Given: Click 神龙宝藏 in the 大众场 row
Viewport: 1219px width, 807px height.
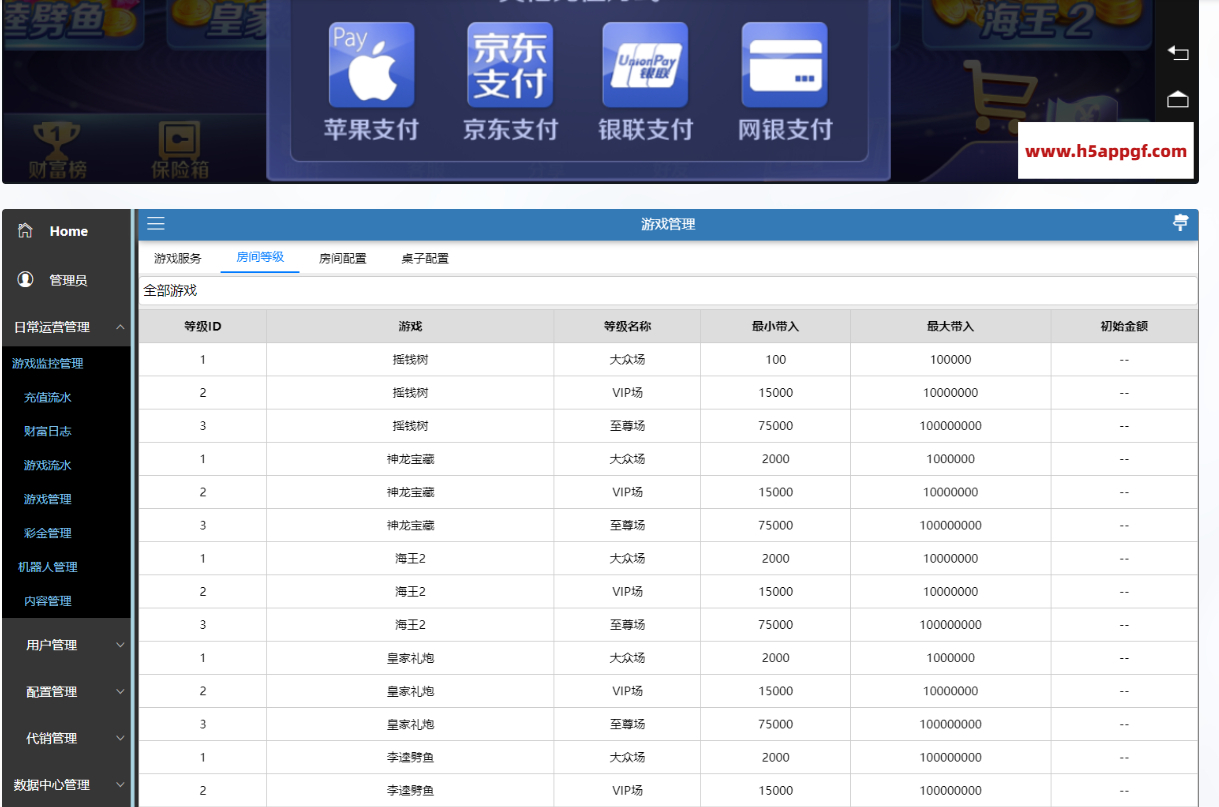Looking at the screenshot, I should pyautogui.click(x=410, y=459).
